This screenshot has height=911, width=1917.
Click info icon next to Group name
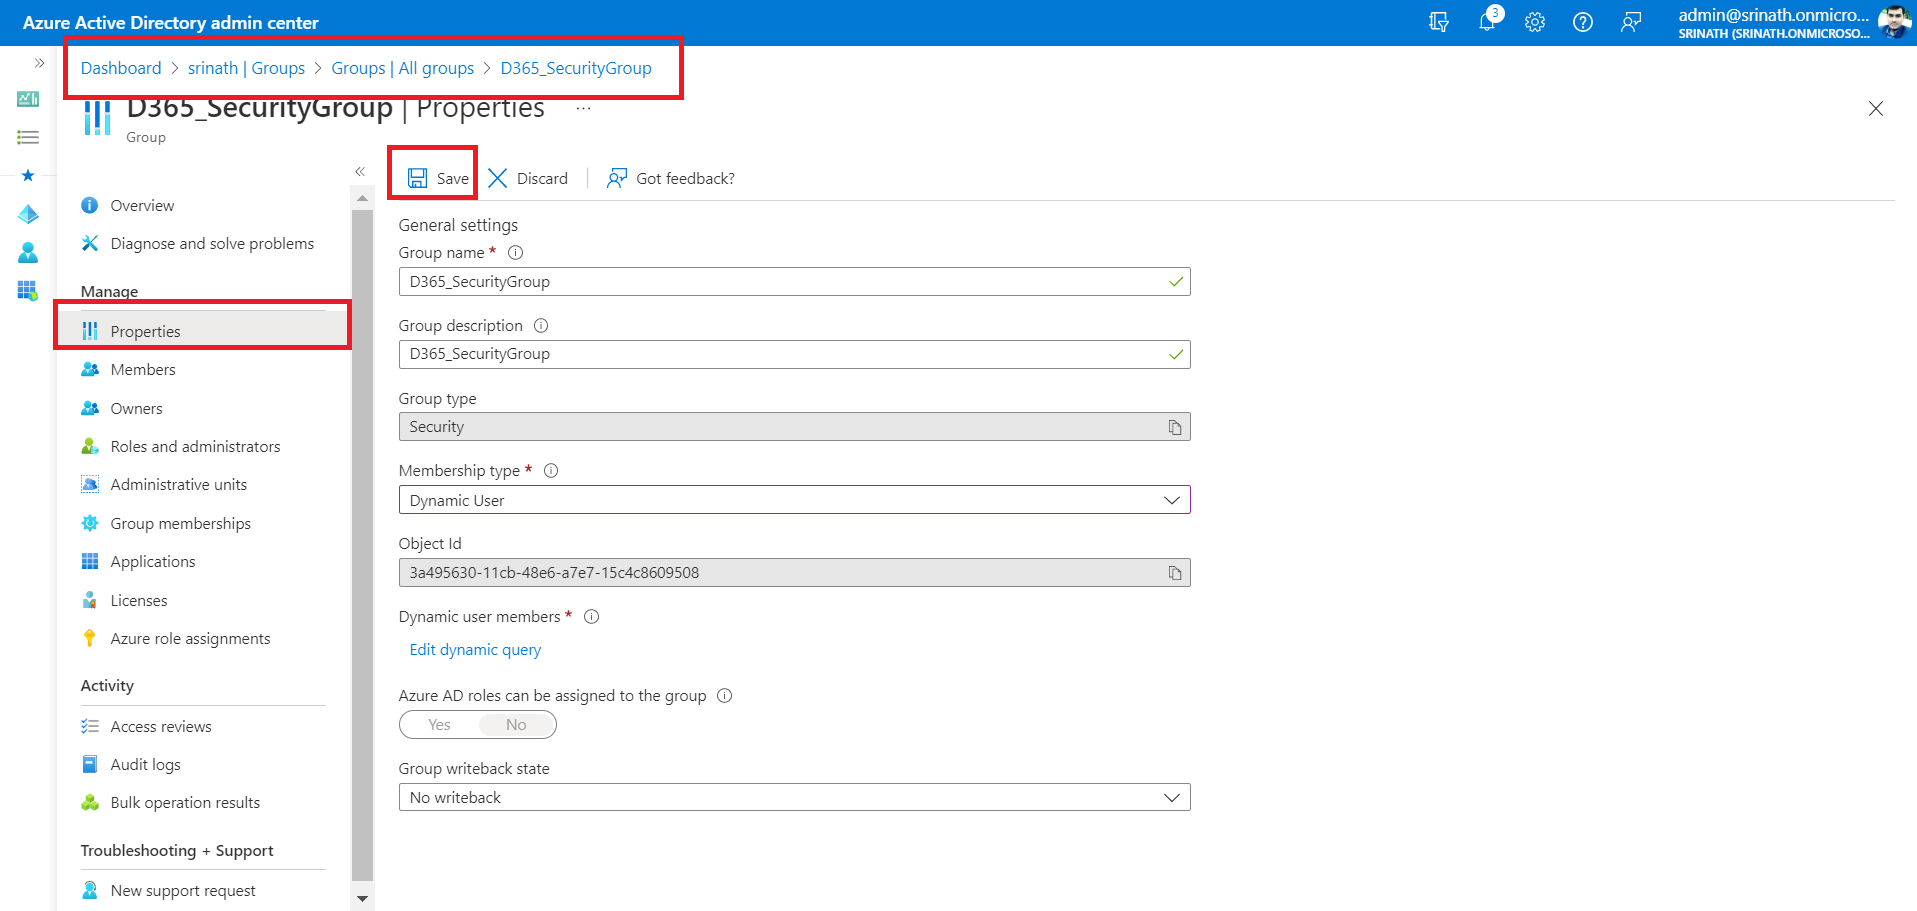coord(516,253)
